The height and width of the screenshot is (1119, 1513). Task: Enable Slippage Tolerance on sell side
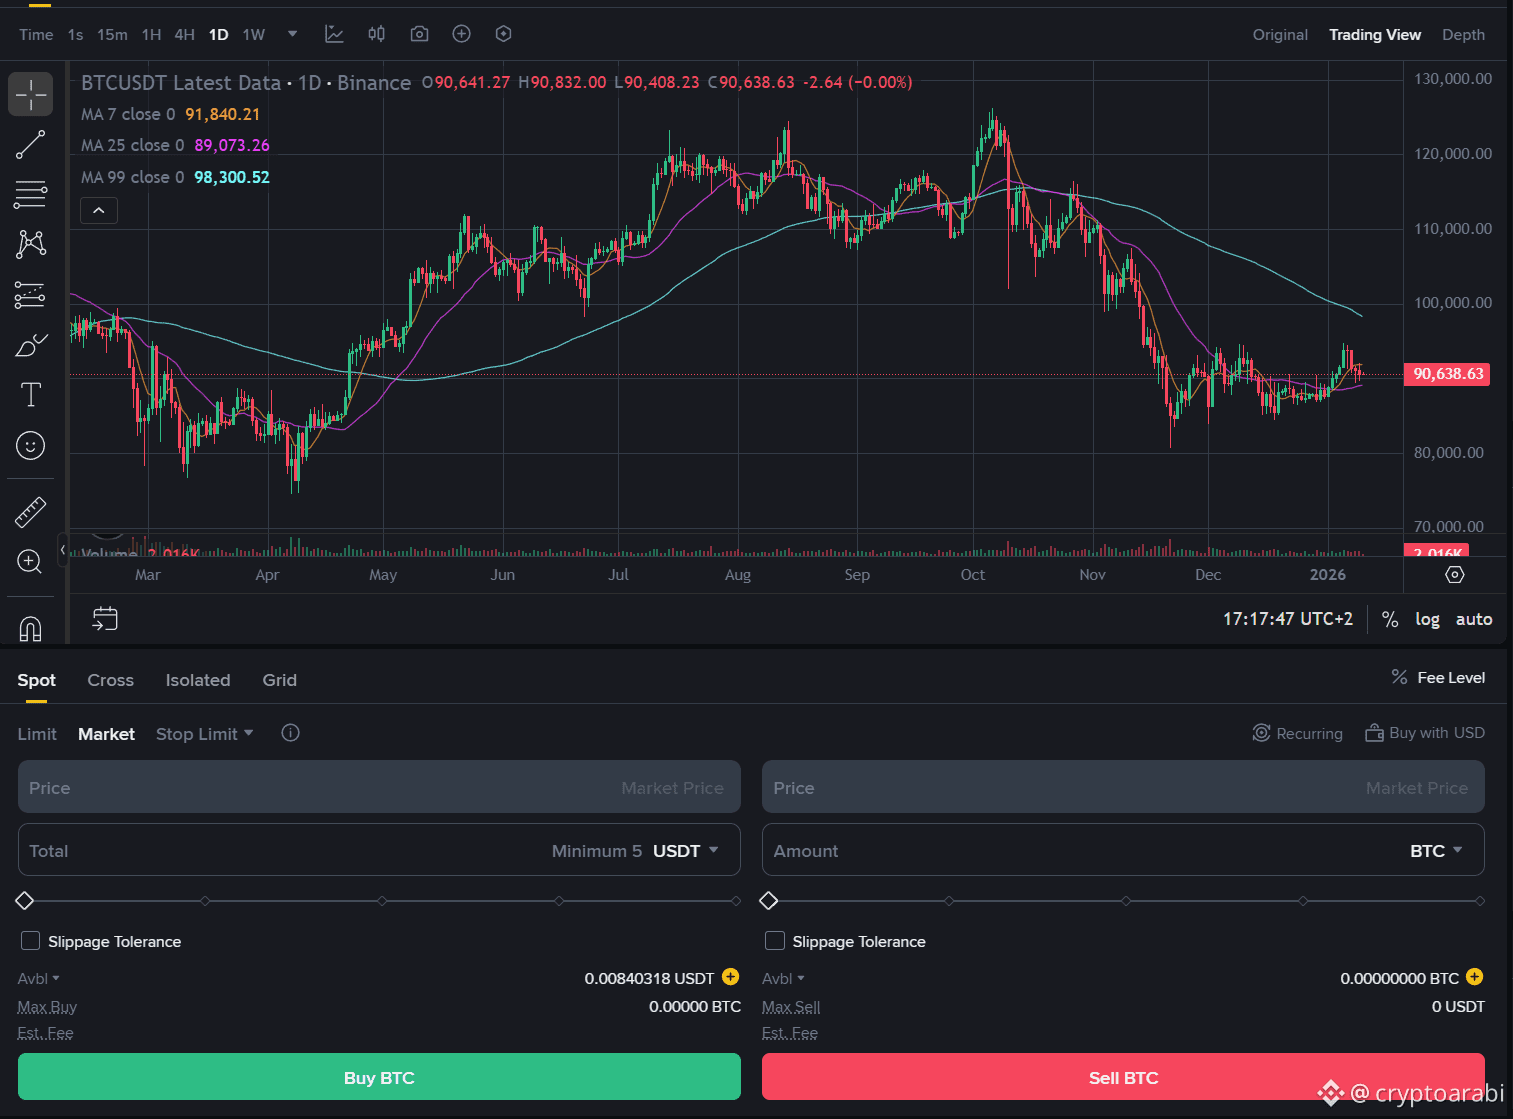click(x=775, y=941)
